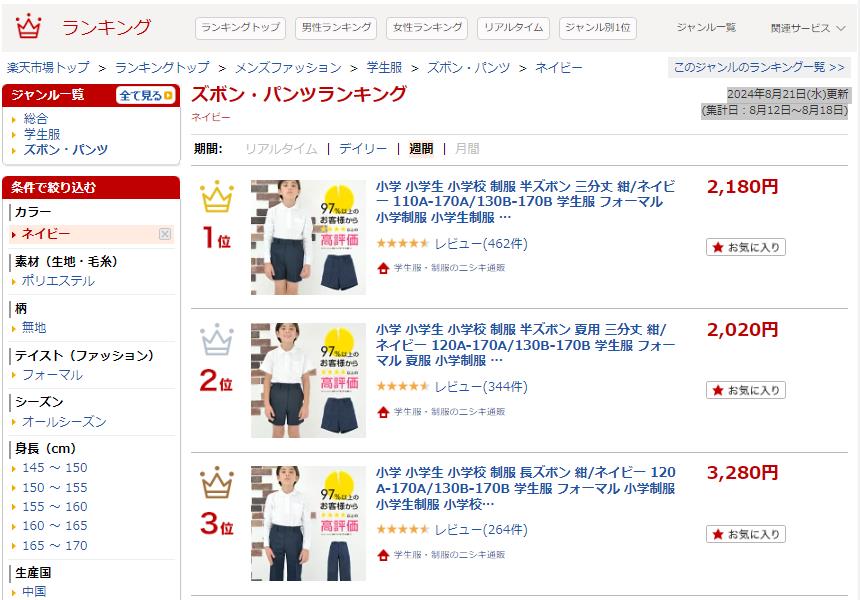Click the red crown ranking logo
860x600 pixels.
(x=29, y=26)
